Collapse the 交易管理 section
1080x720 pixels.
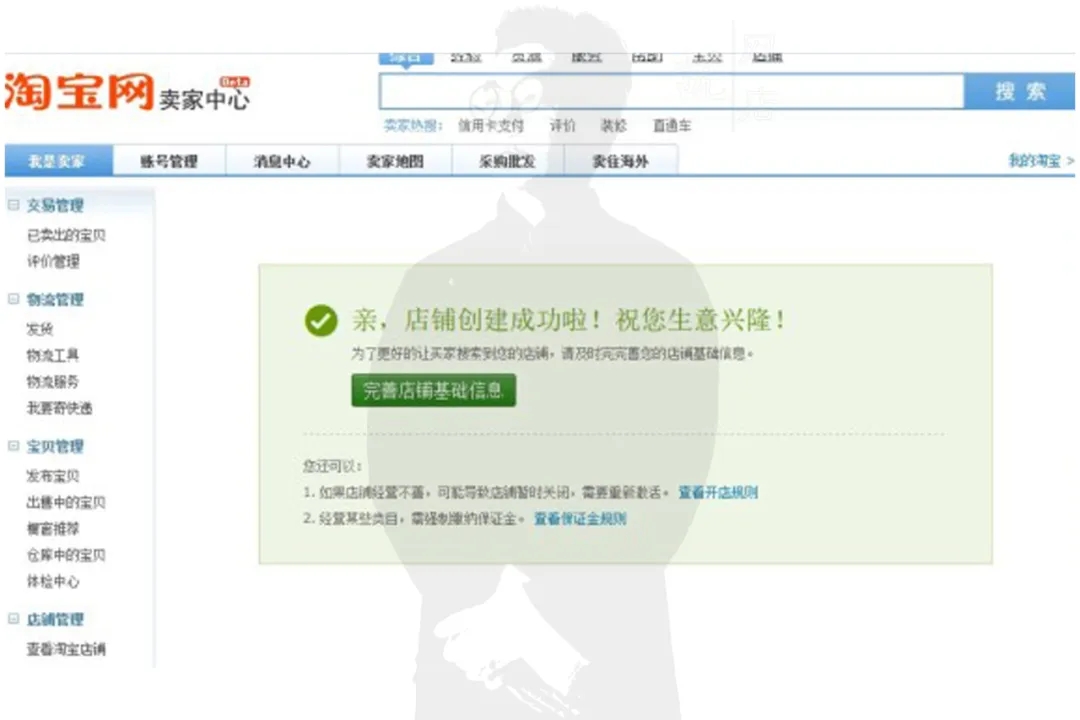pos(12,205)
